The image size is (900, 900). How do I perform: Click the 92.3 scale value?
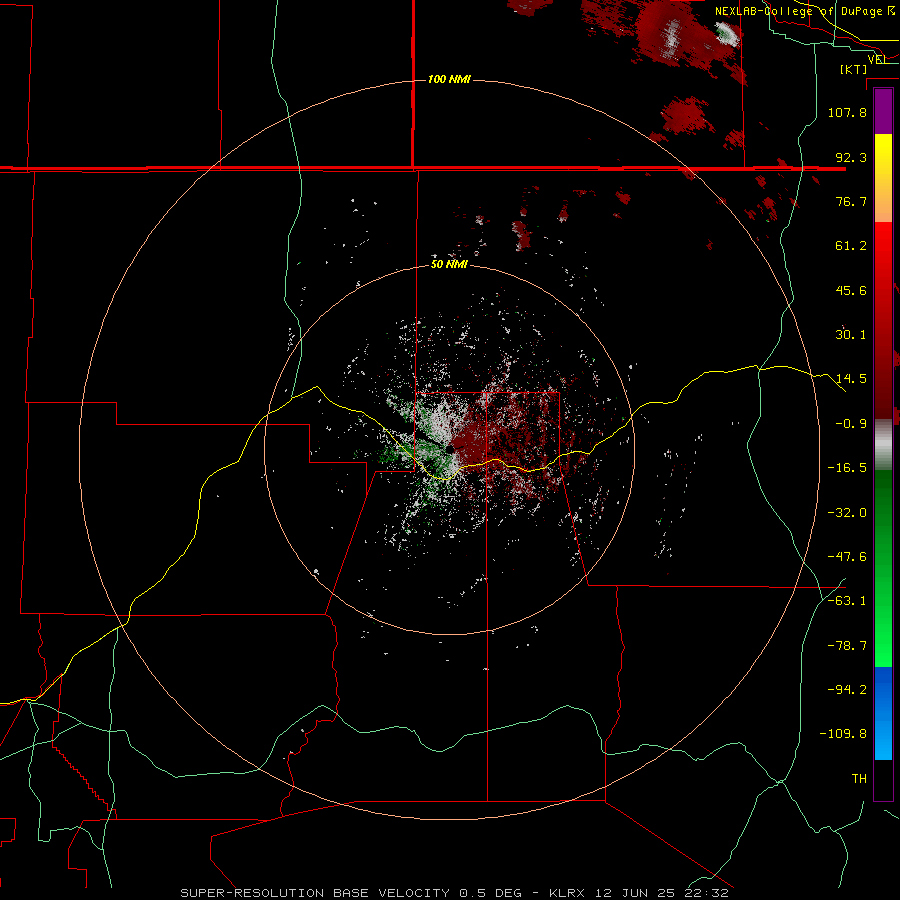coord(851,157)
